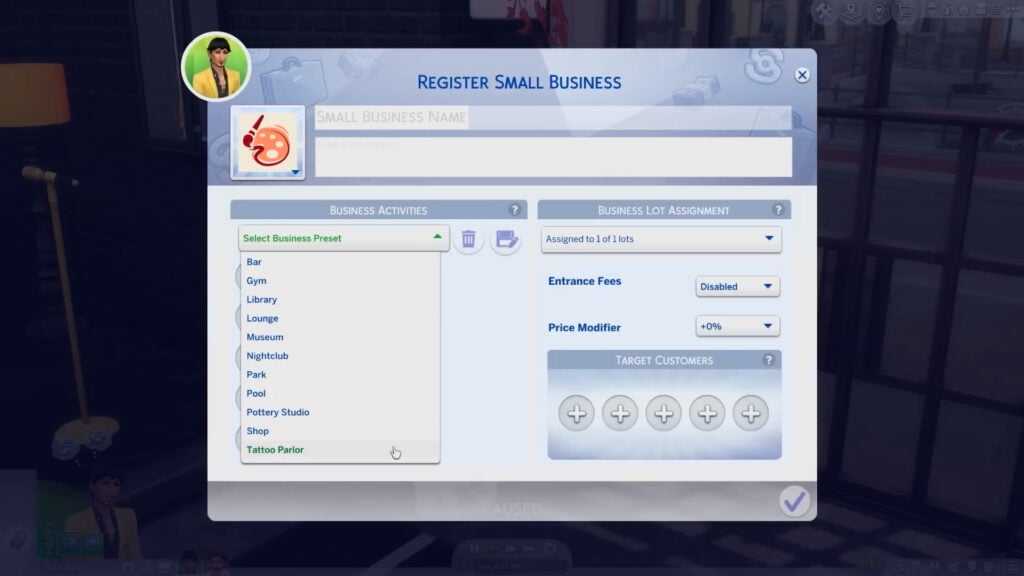Add the third target customer slot

[664, 412]
